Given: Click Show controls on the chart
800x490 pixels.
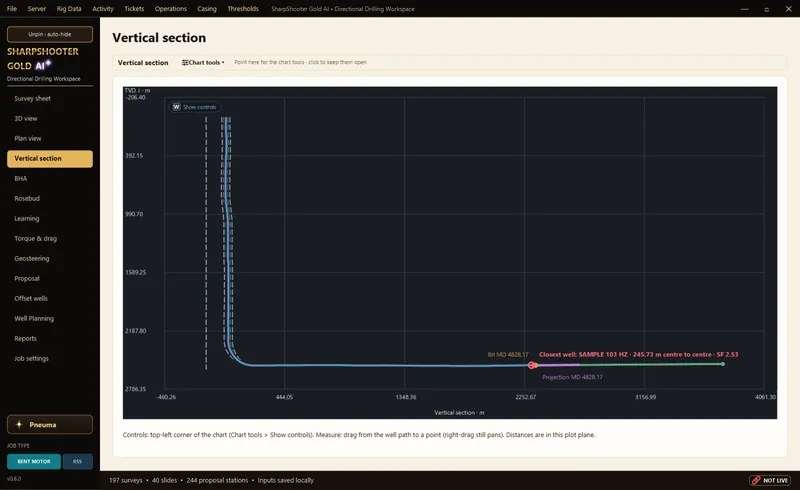Looking at the screenshot, I should [194, 107].
